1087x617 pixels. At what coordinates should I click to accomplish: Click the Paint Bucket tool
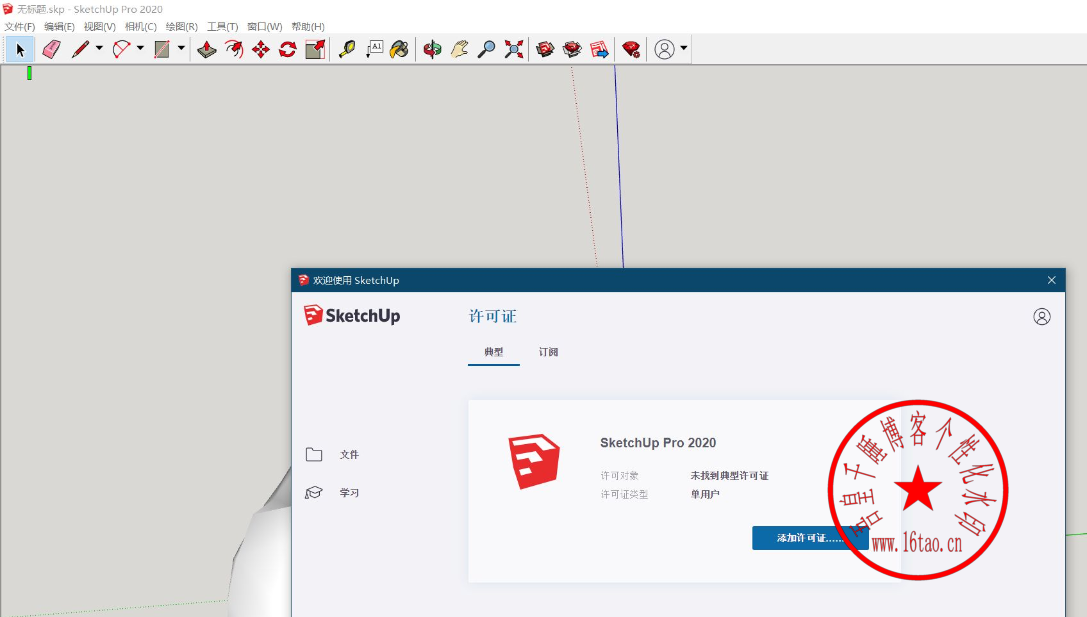[x=399, y=49]
